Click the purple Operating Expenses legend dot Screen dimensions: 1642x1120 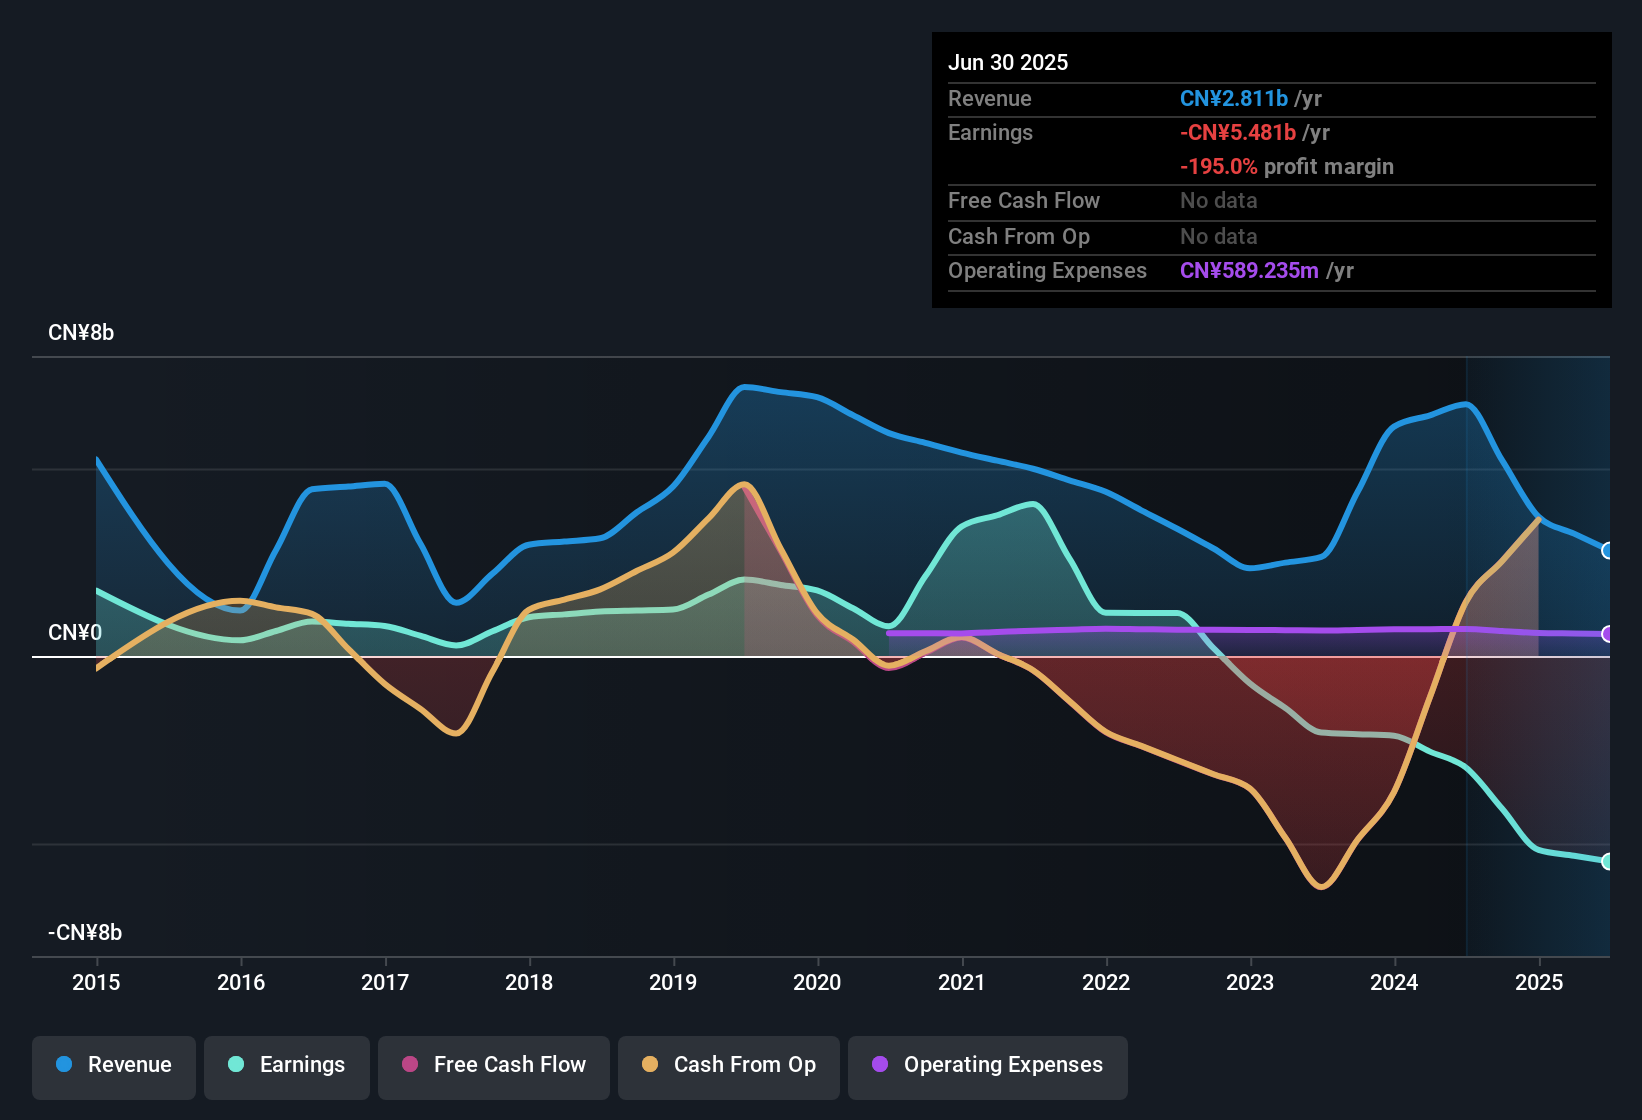click(880, 1065)
